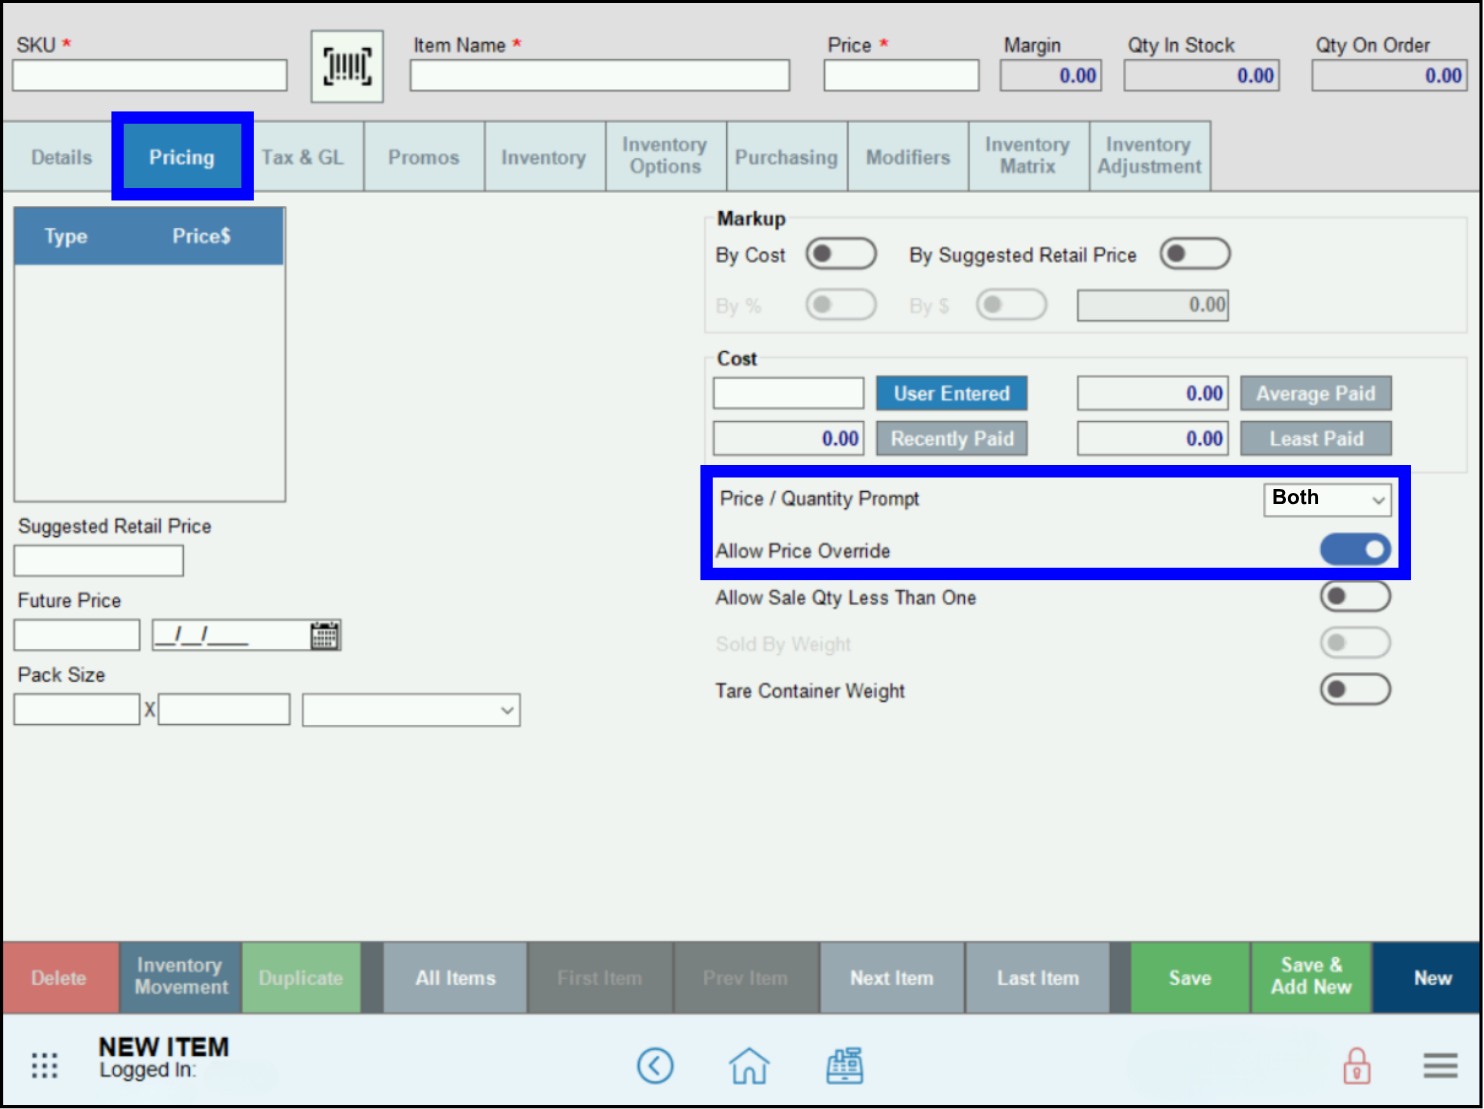
Task: Open the hamburger menu icon
Action: 1440,1066
